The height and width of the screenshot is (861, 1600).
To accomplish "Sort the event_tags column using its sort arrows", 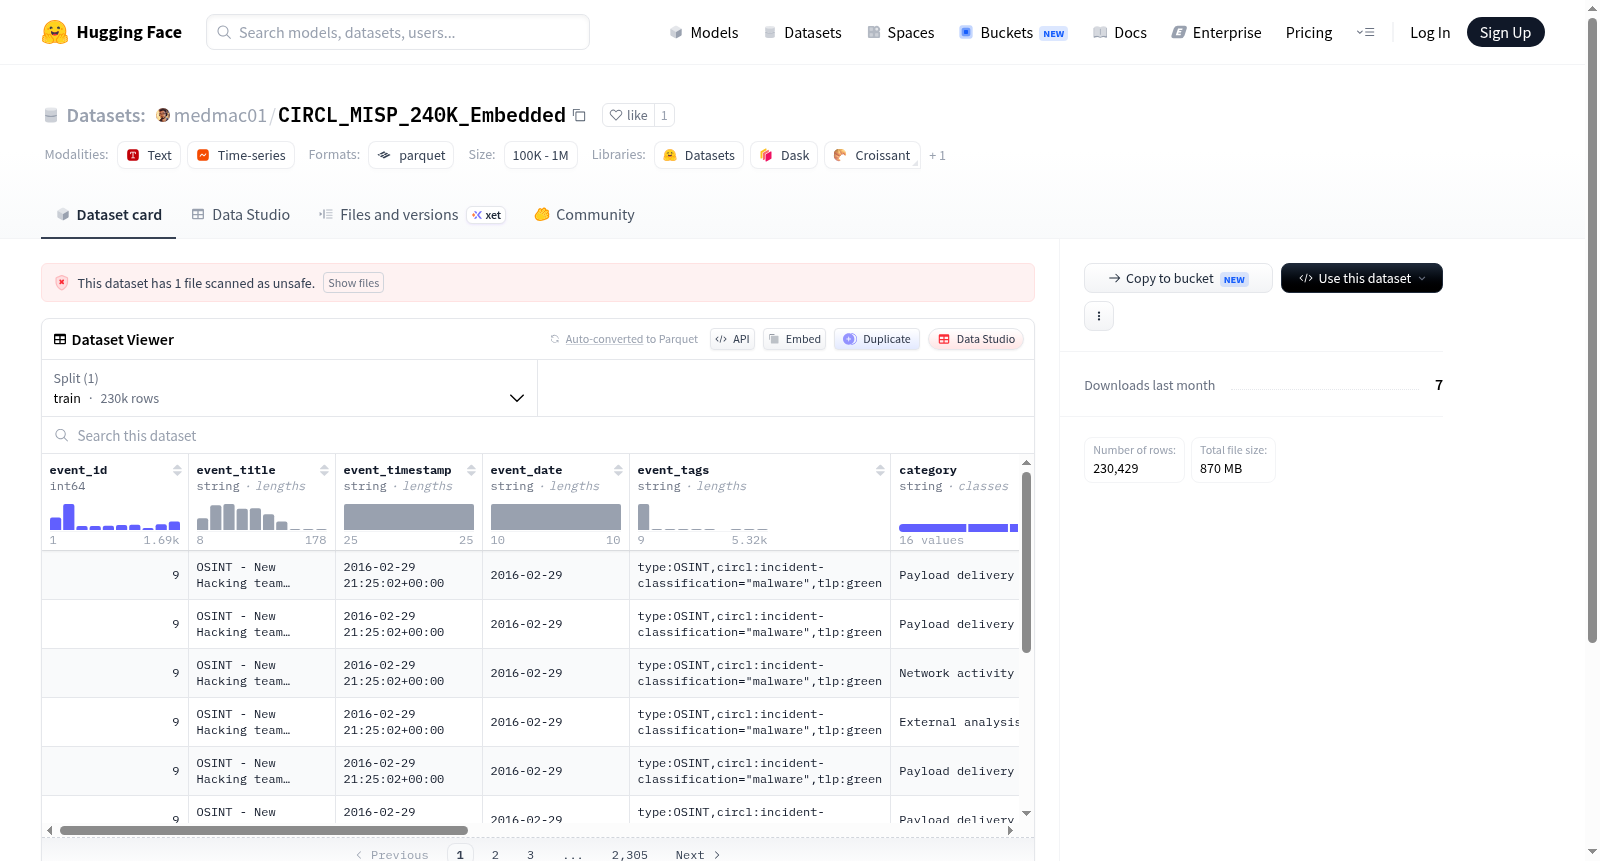I will click(x=880, y=470).
